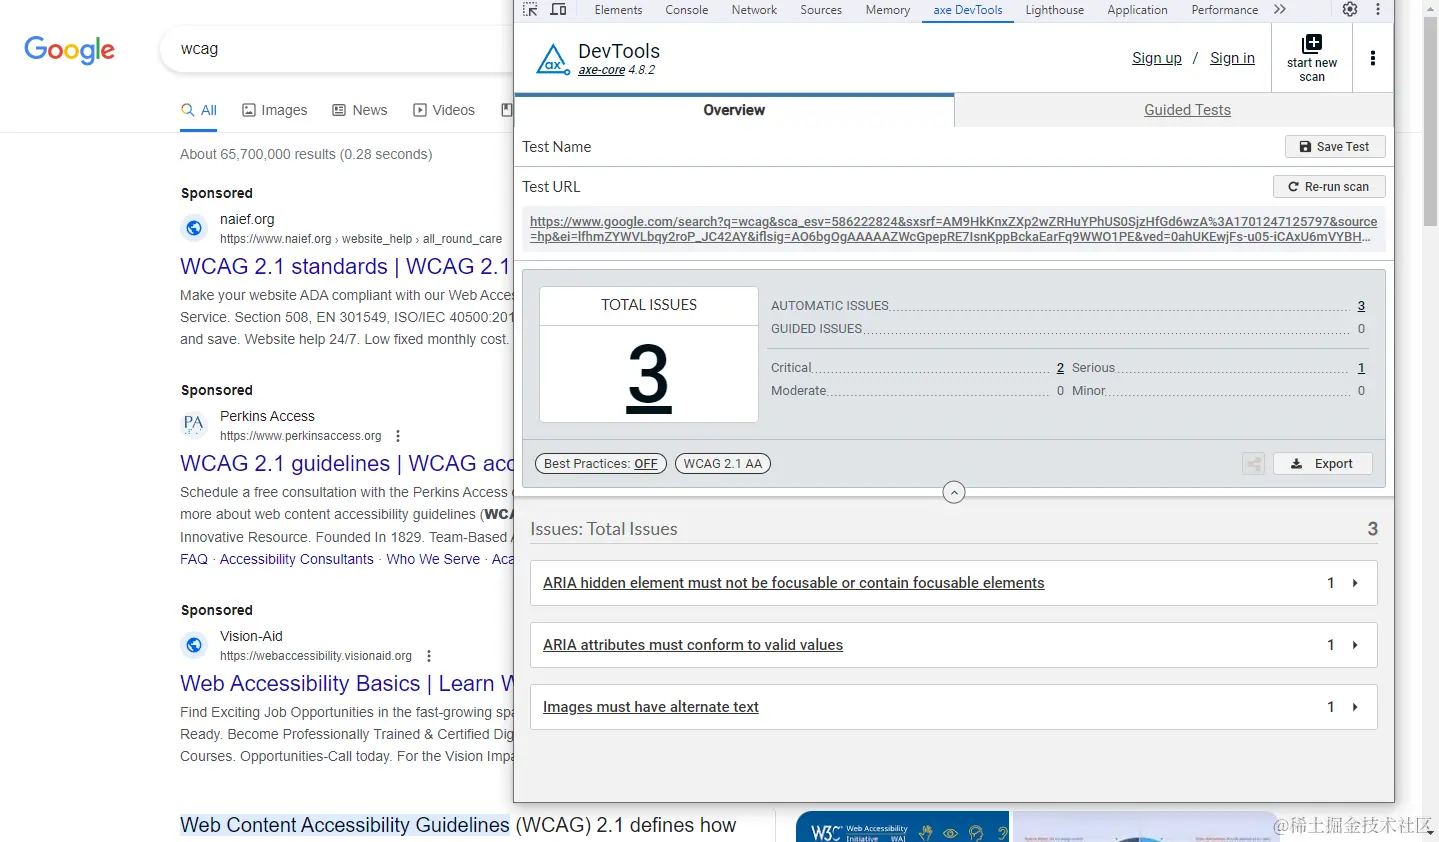Open Perkins Access WCAG 2.1 guidelines result
Screen dimensions: 1439x842
pyautogui.click(x=347, y=464)
